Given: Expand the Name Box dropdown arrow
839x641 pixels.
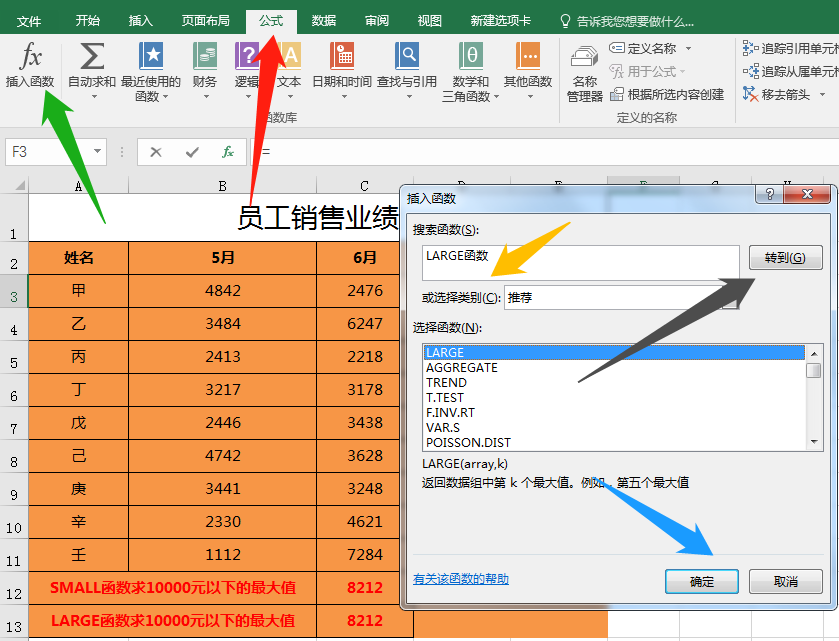Looking at the screenshot, I should 97,151.
